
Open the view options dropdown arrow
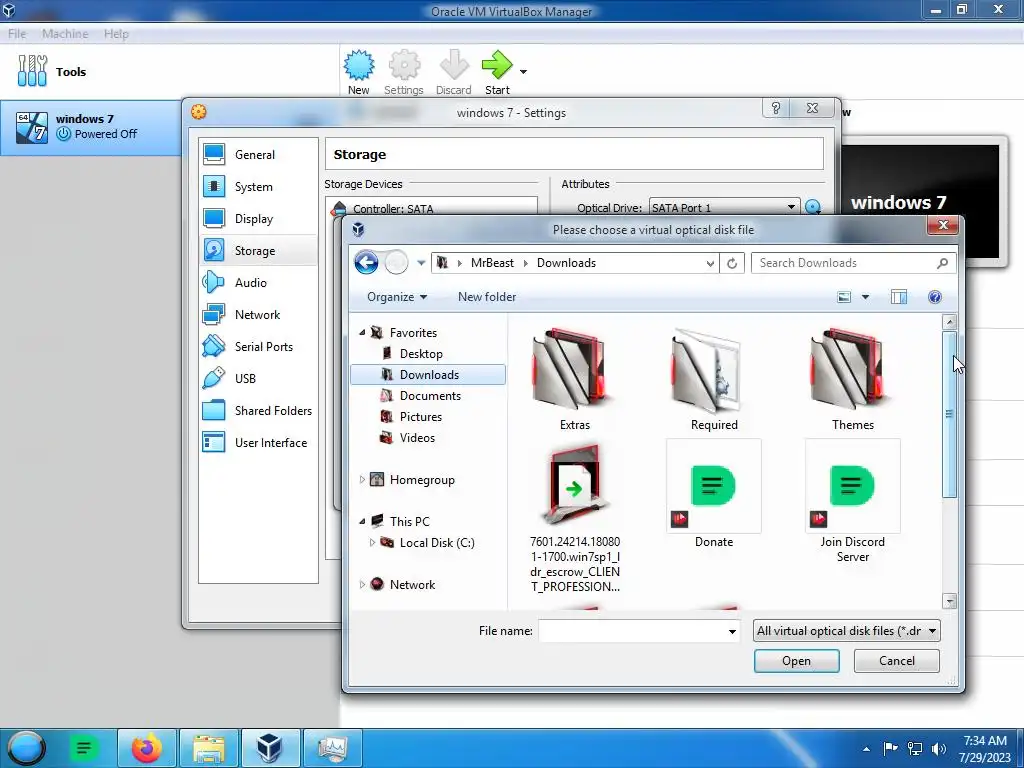click(x=865, y=297)
